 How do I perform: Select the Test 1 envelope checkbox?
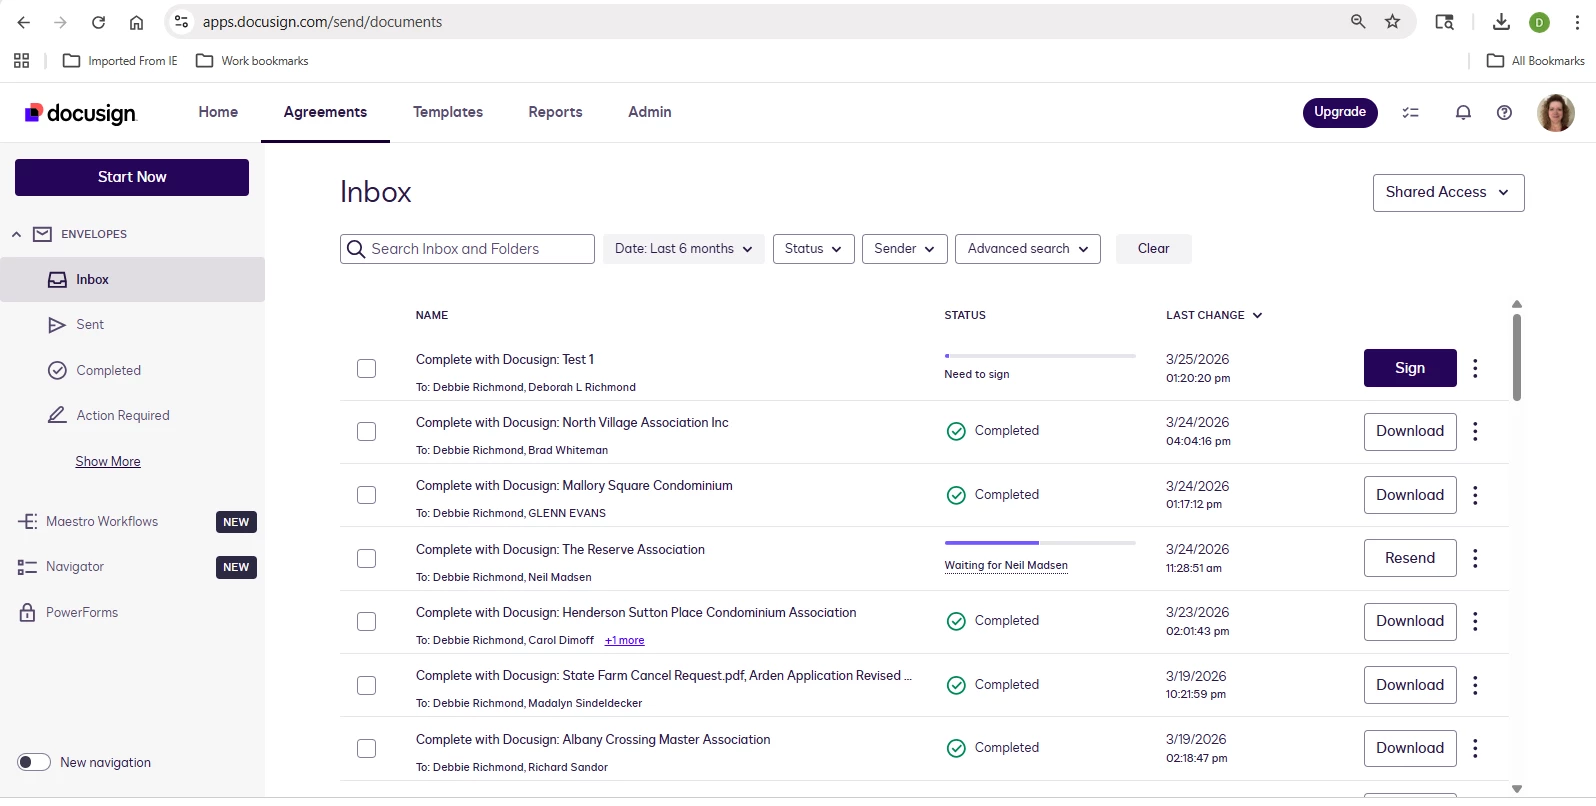367,368
